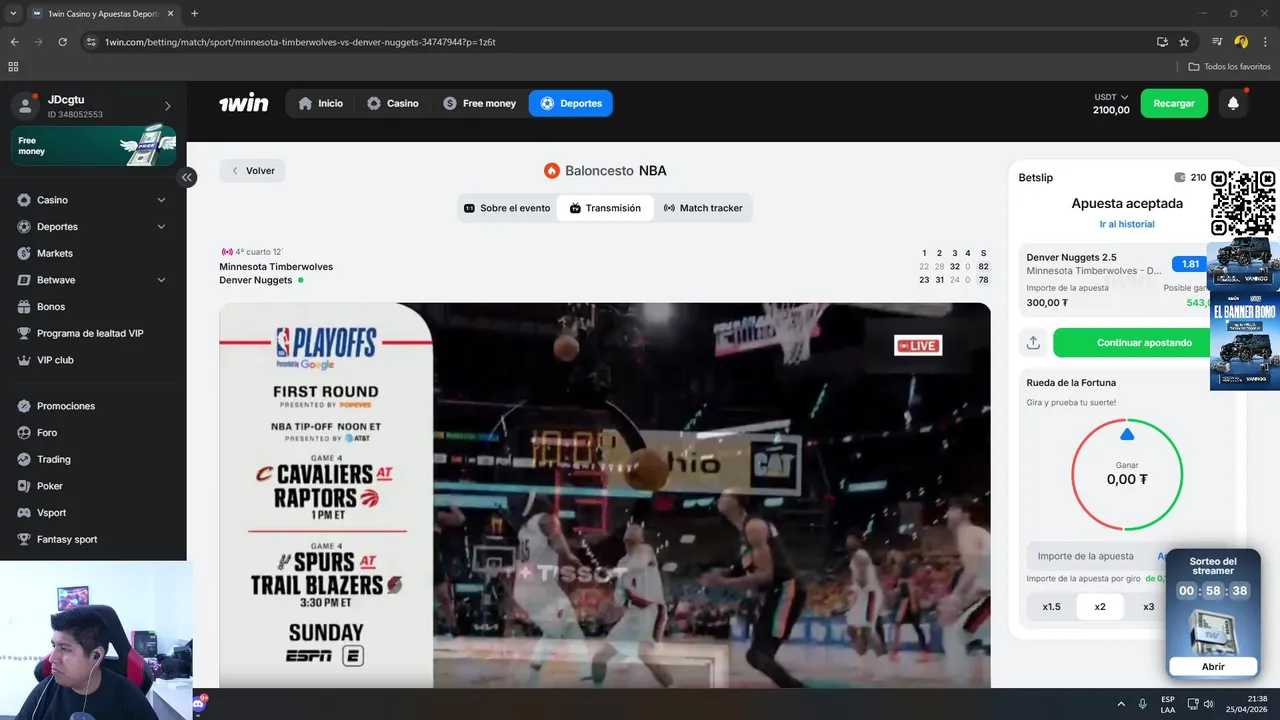Viewport: 1280px width, 720px height.
Task: Click the Betwave sidebar icon
Action: [24, 280]
